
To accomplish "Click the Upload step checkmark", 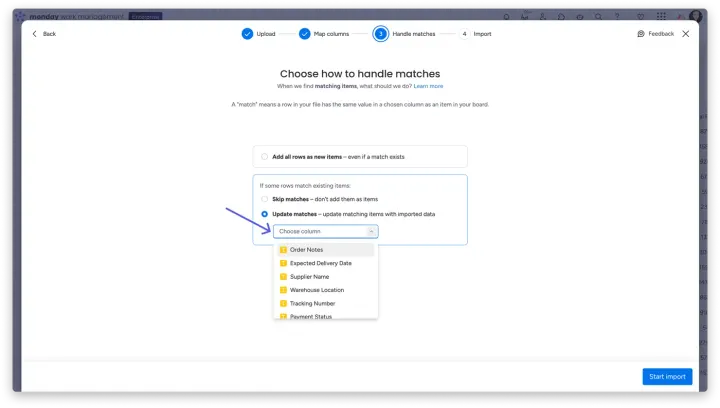I will [247, 34].
